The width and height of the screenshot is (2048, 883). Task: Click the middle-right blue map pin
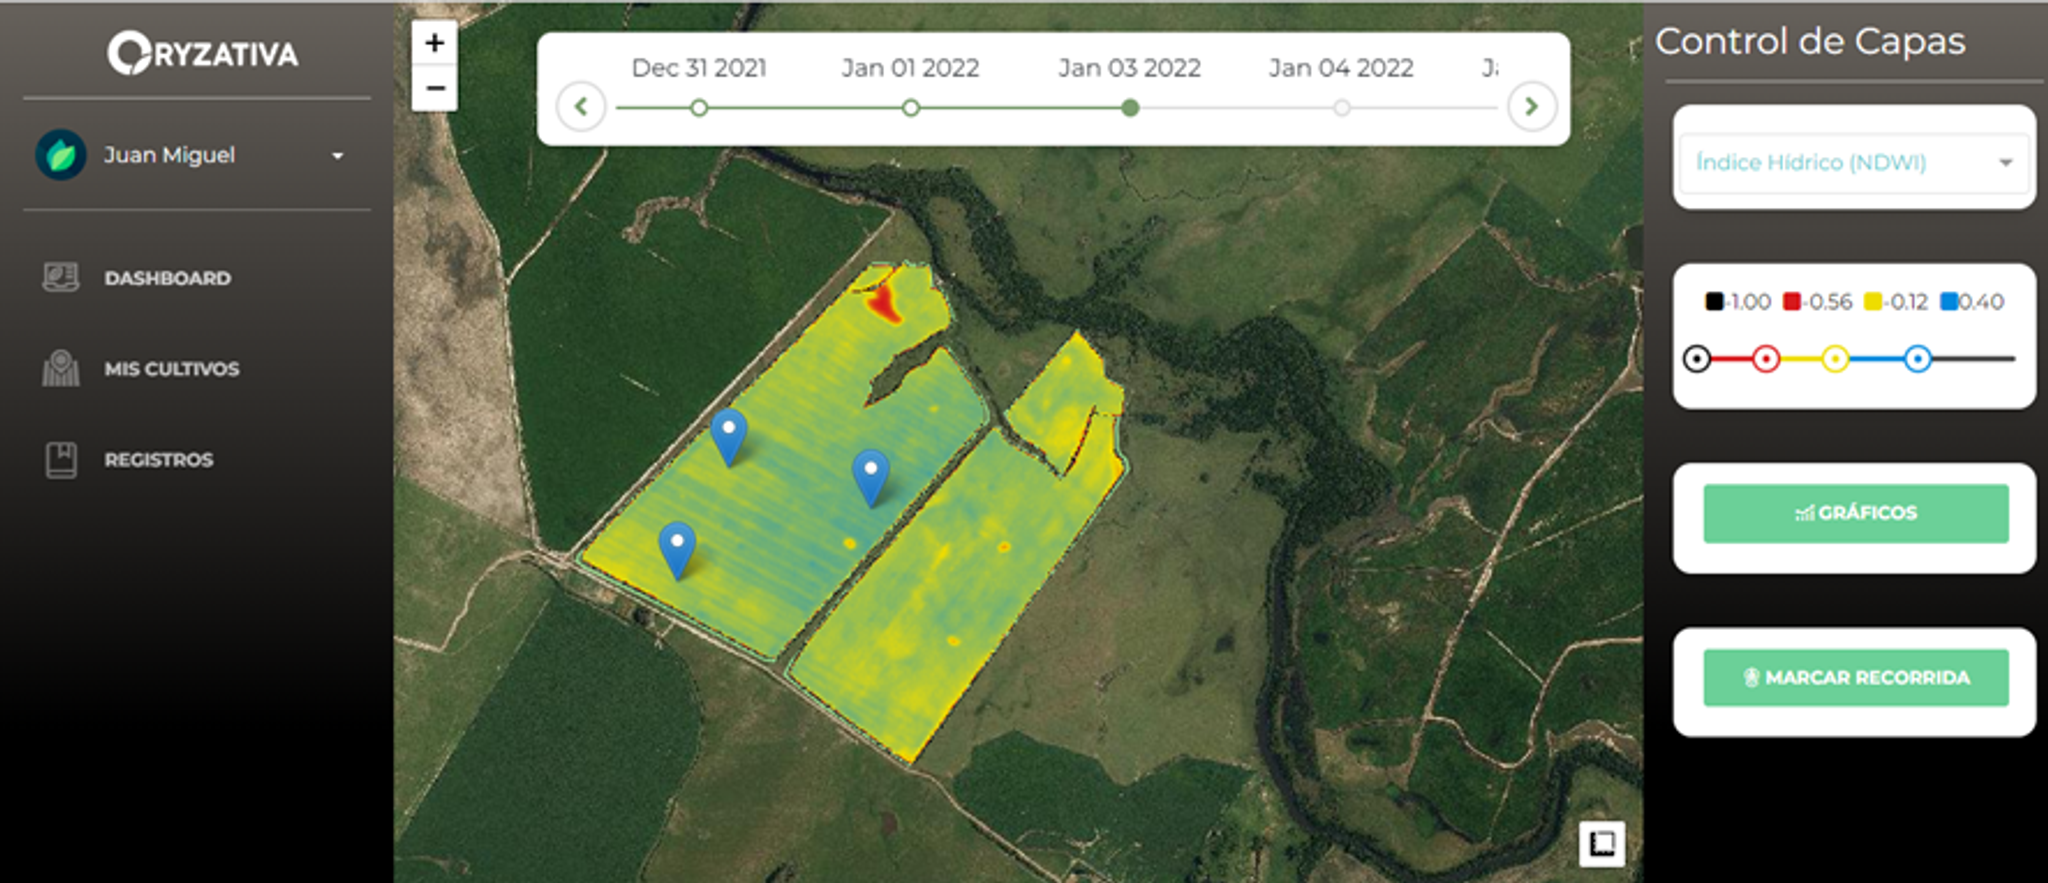coord(871,477)
